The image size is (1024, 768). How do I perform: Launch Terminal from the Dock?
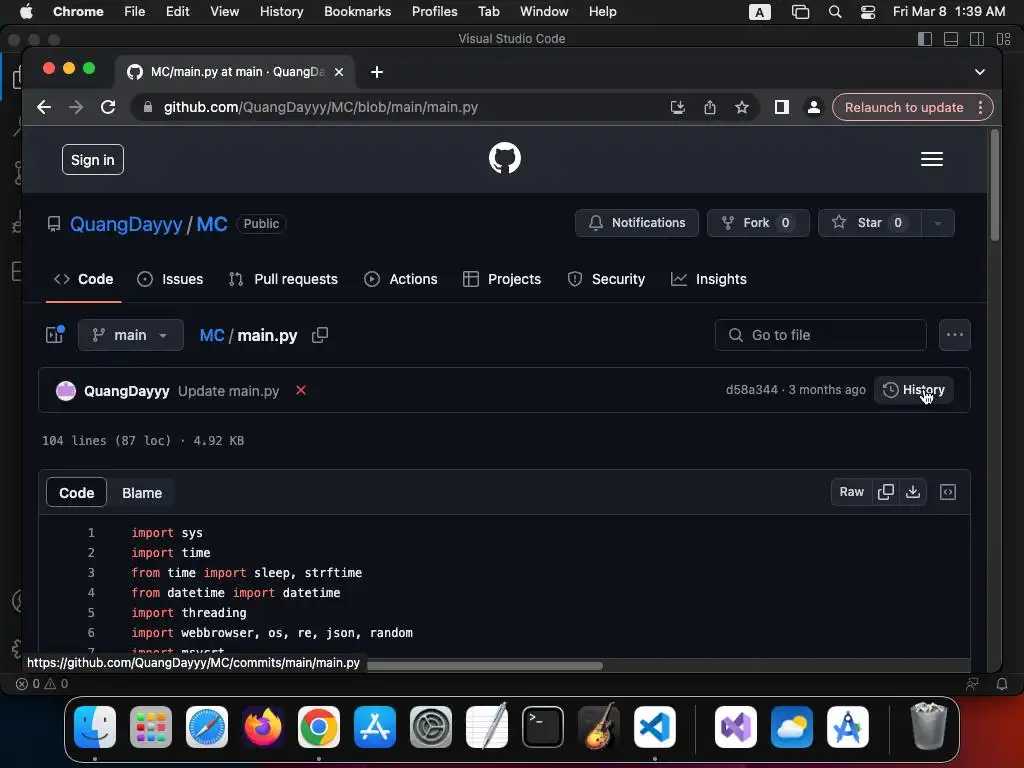click(543, 727)
